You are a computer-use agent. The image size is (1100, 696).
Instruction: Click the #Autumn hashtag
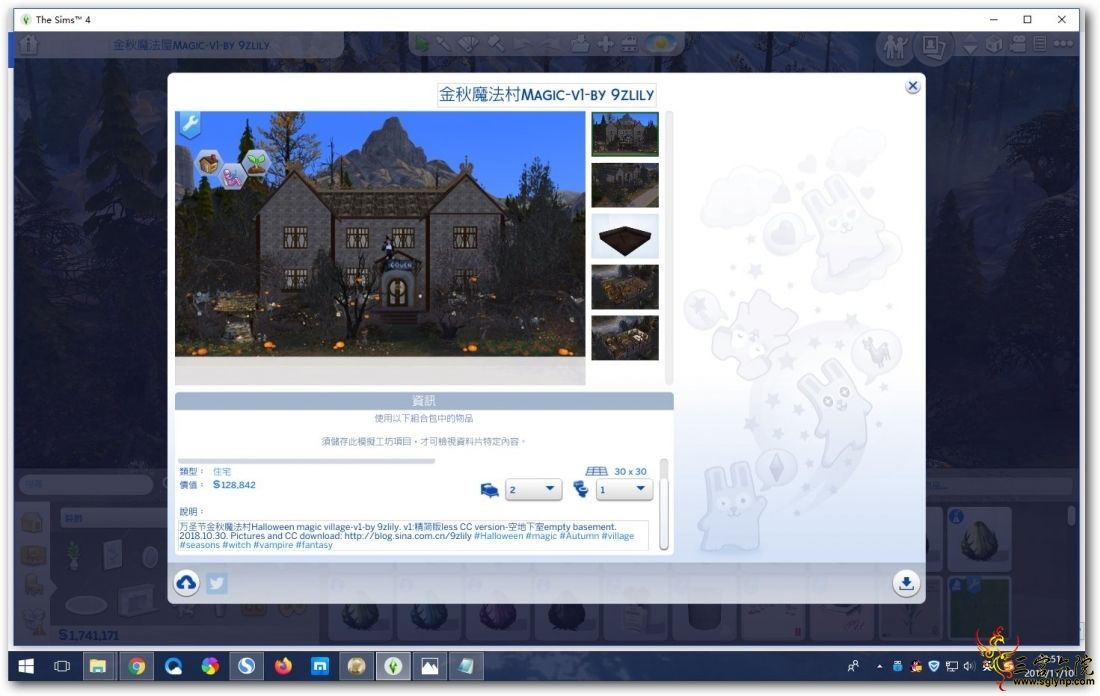pos(579,536)
